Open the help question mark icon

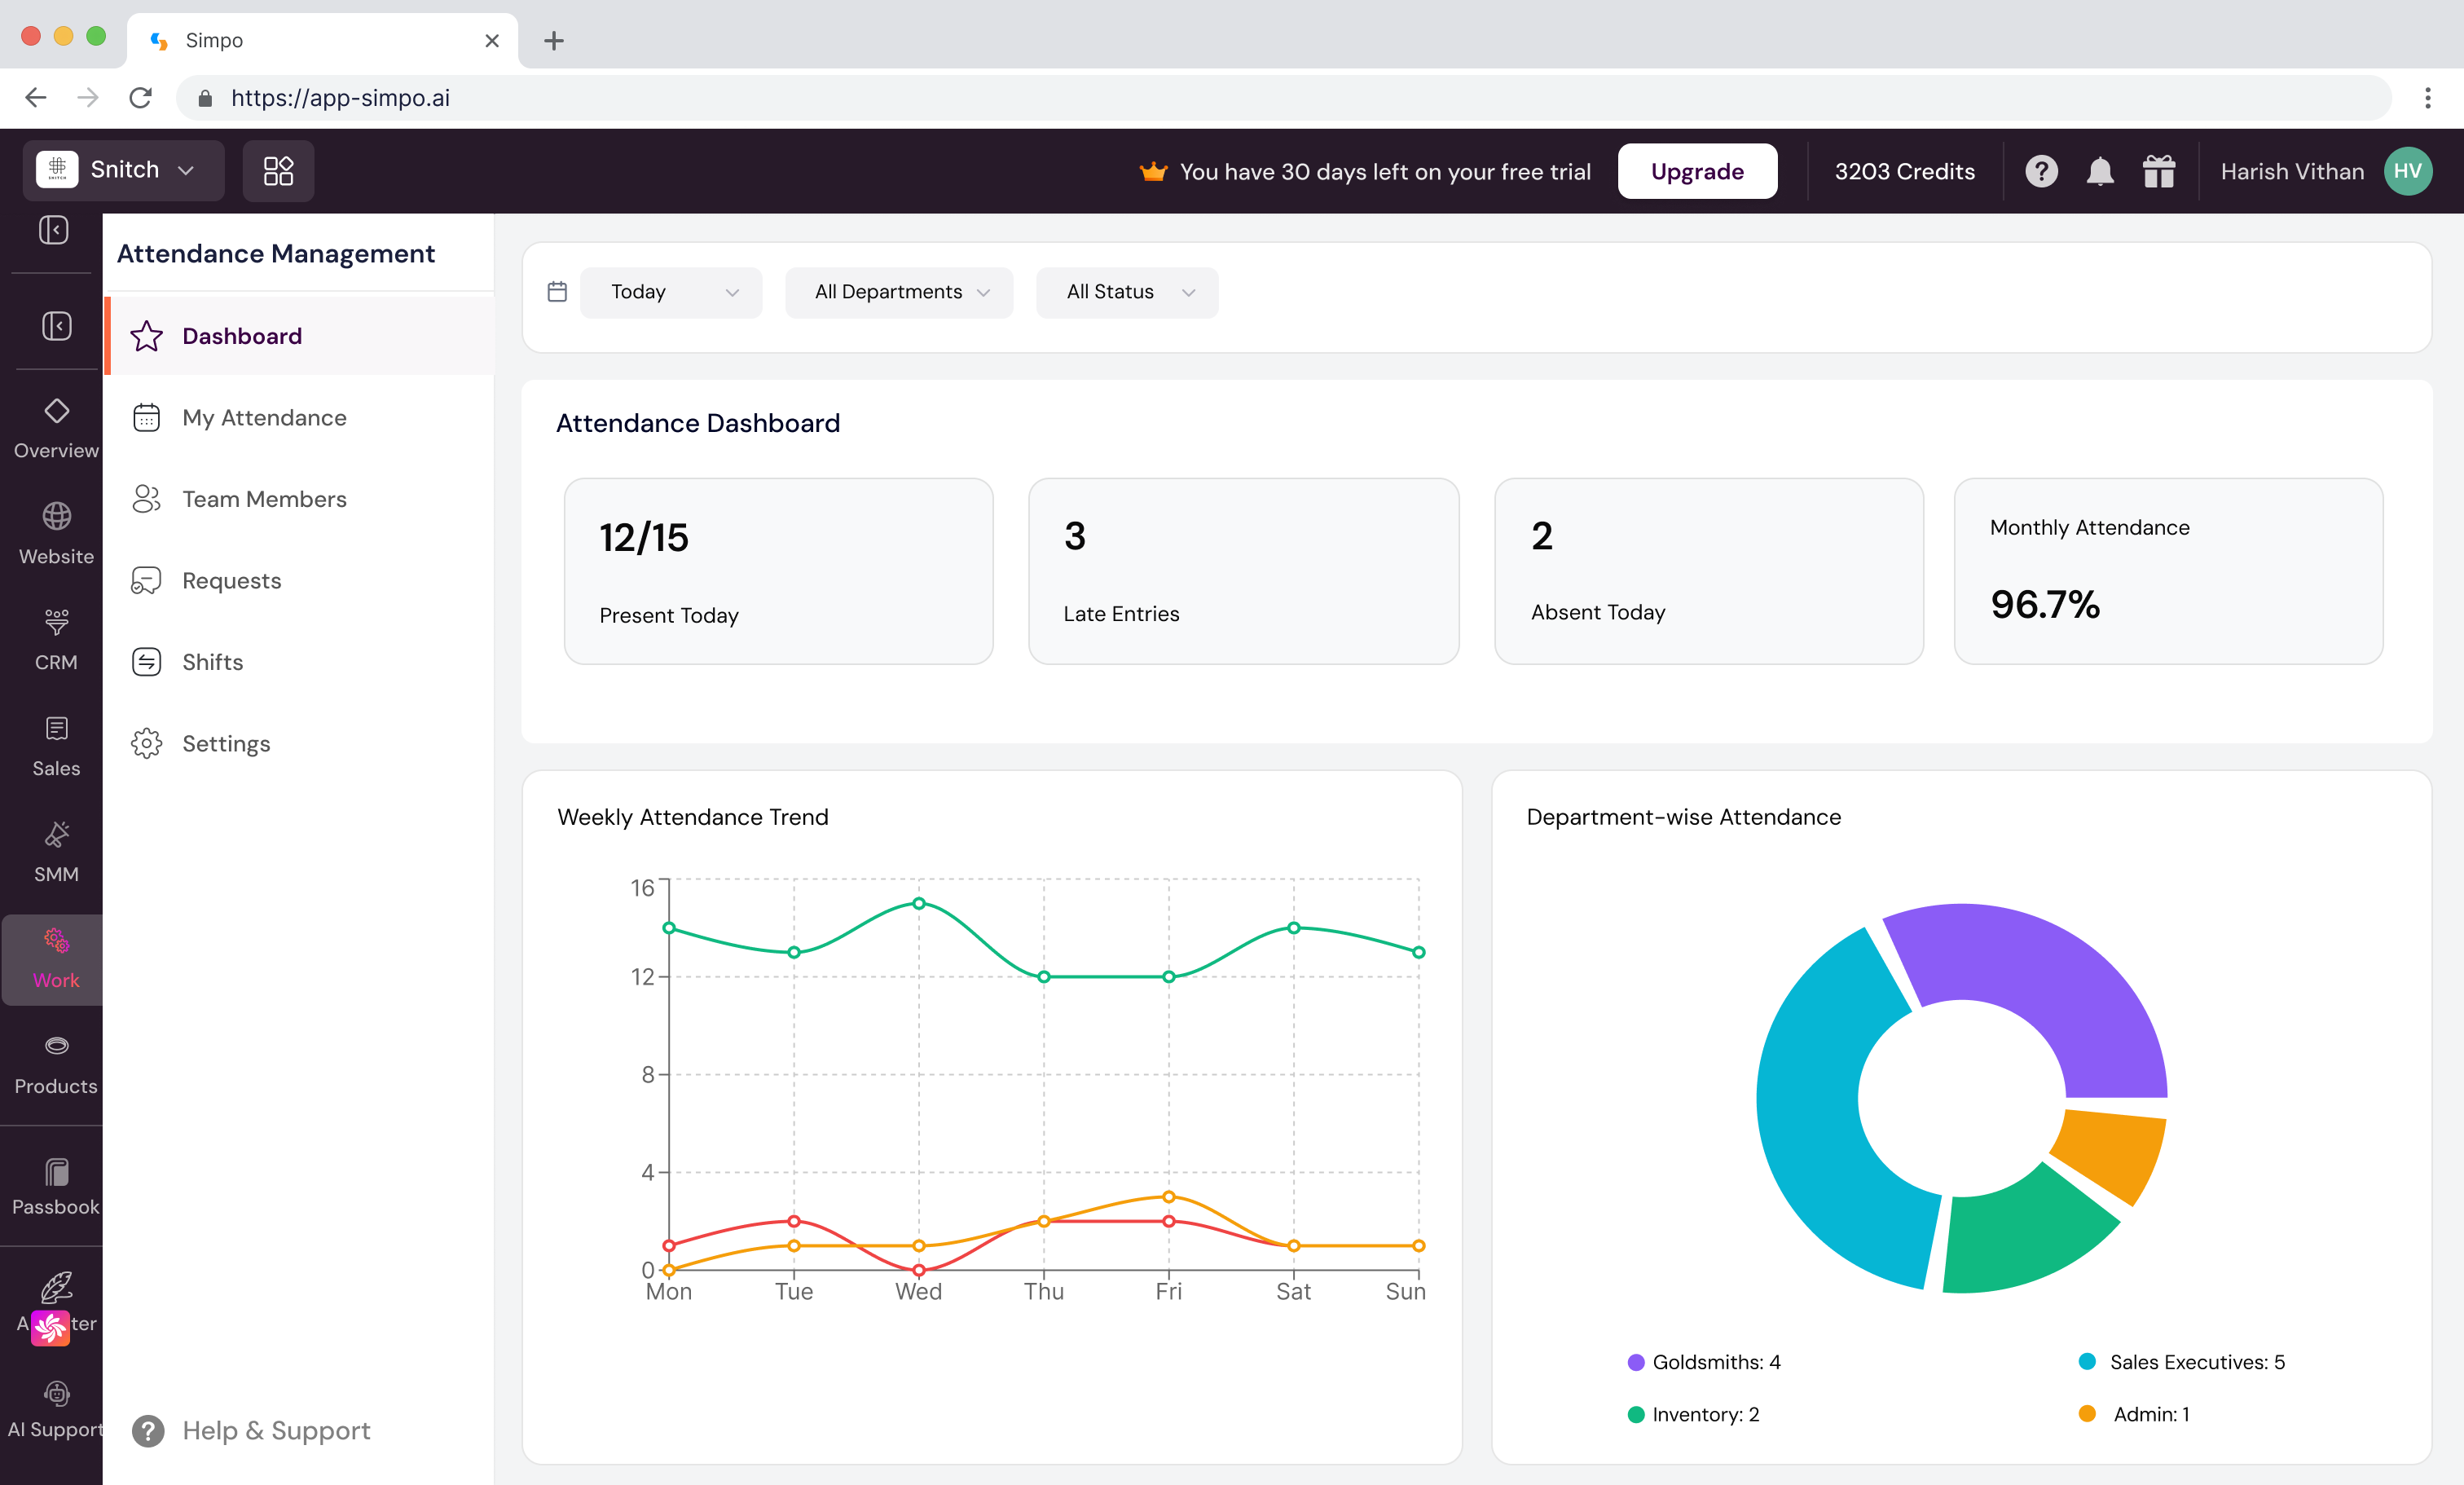[x=2041, y=171]
